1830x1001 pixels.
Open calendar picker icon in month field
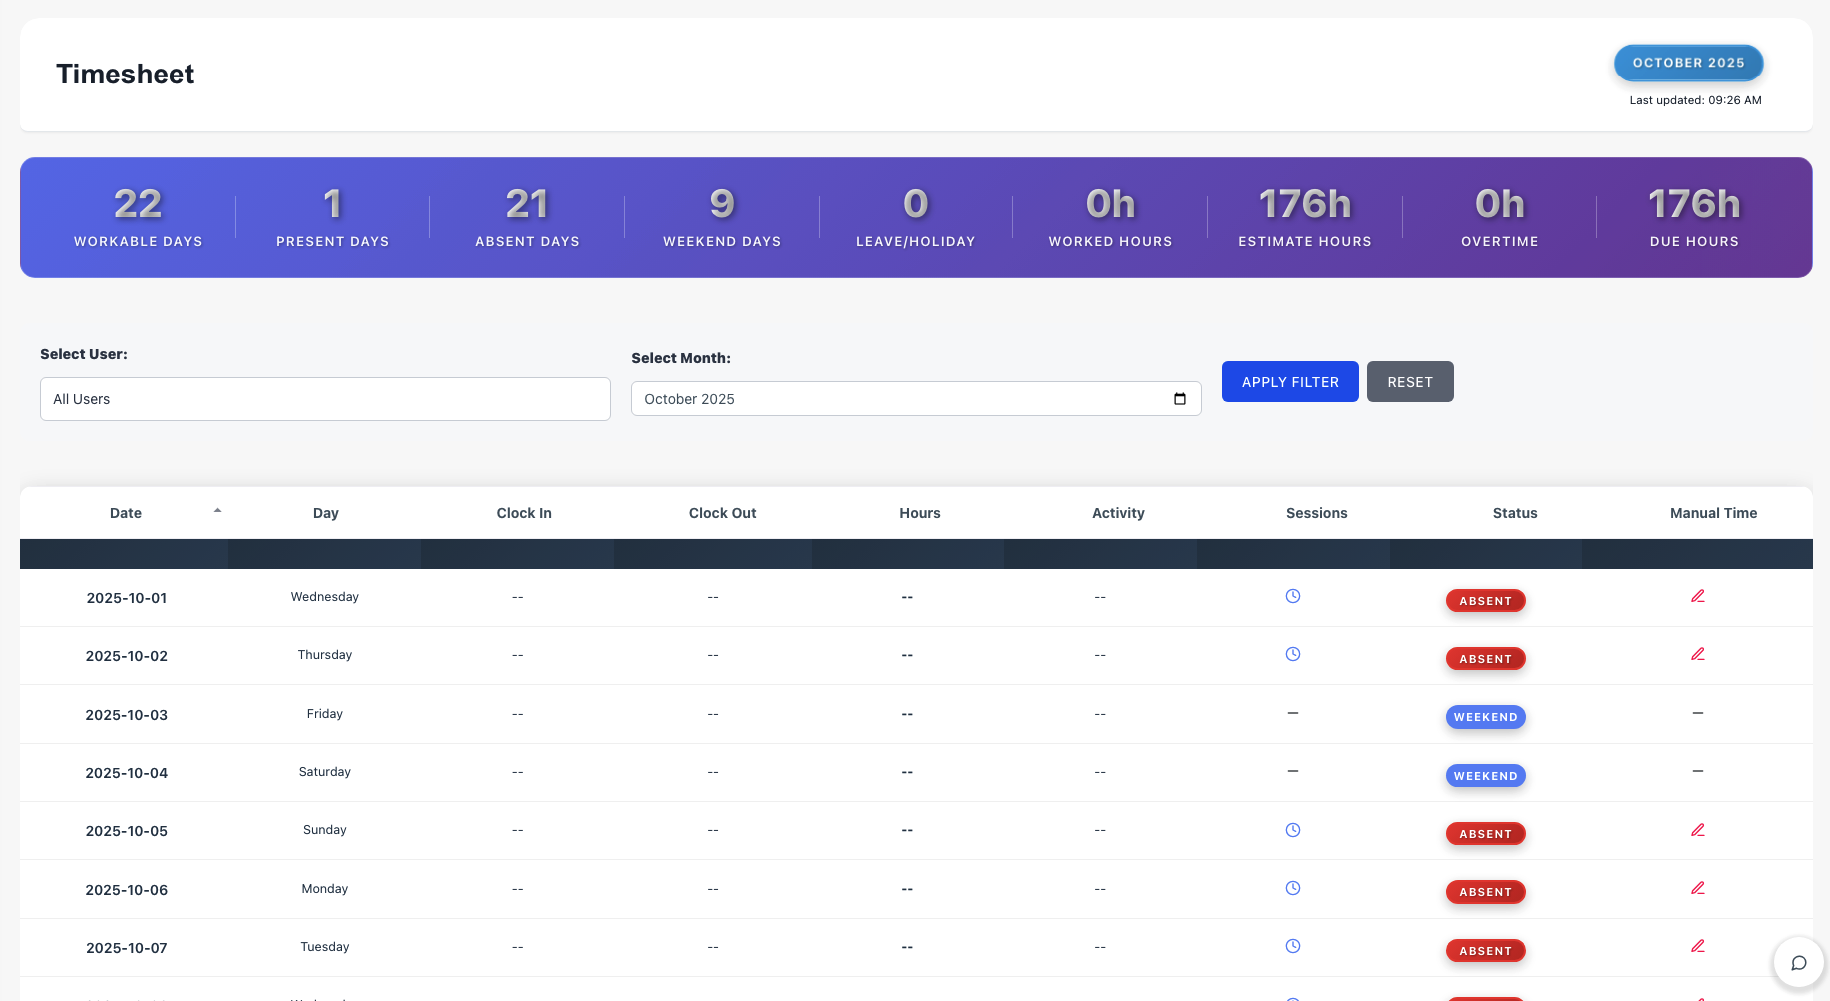1180,399
